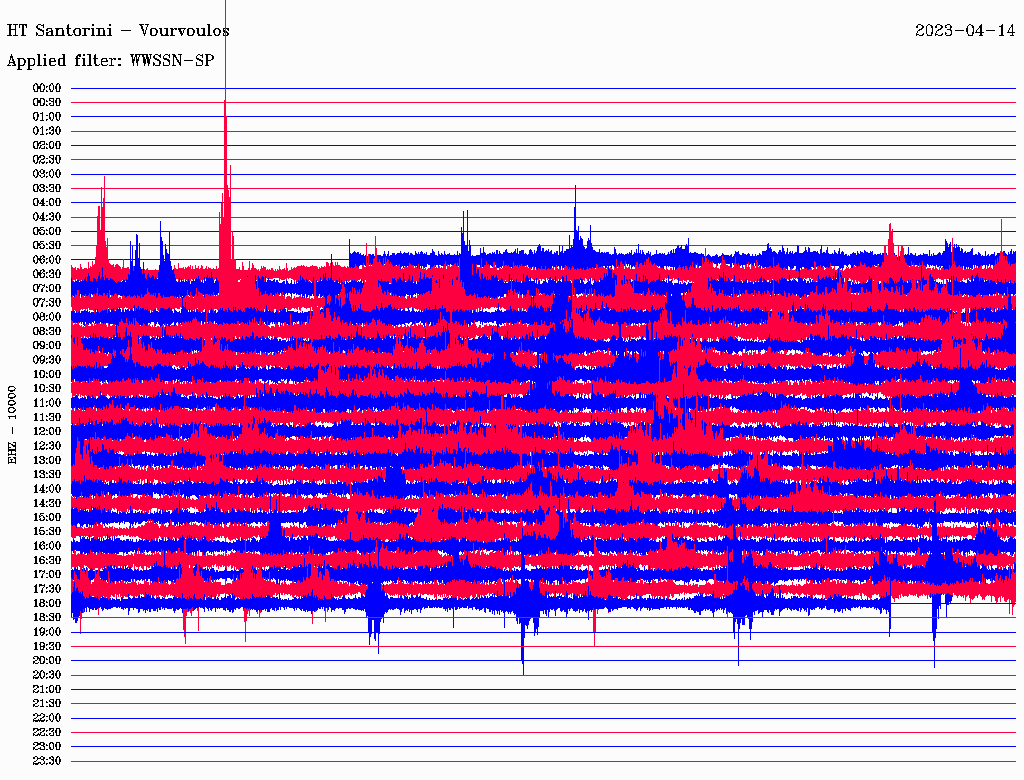This screenshot has height=780, width=1024.
Task: Choose the 12:00 time label
Action: [47, 431]
